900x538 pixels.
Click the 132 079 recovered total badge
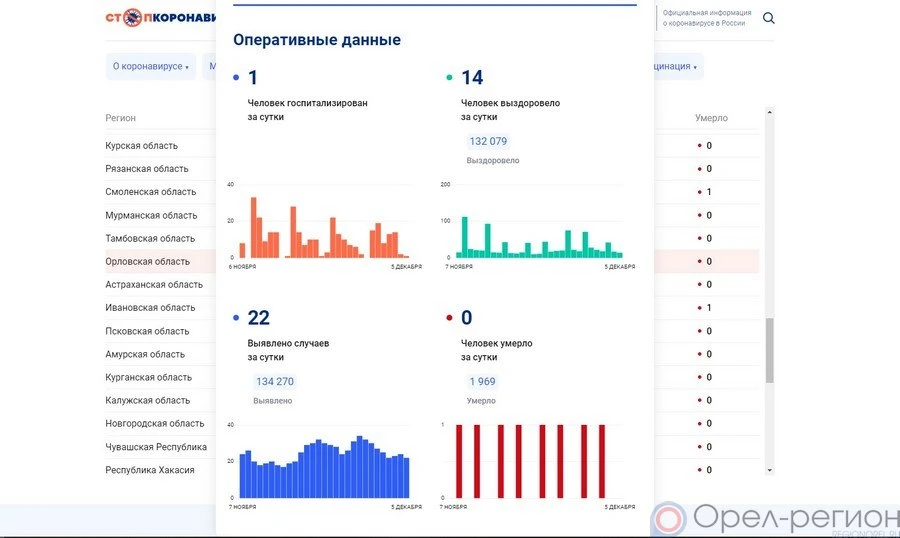(x=488, y=141)
